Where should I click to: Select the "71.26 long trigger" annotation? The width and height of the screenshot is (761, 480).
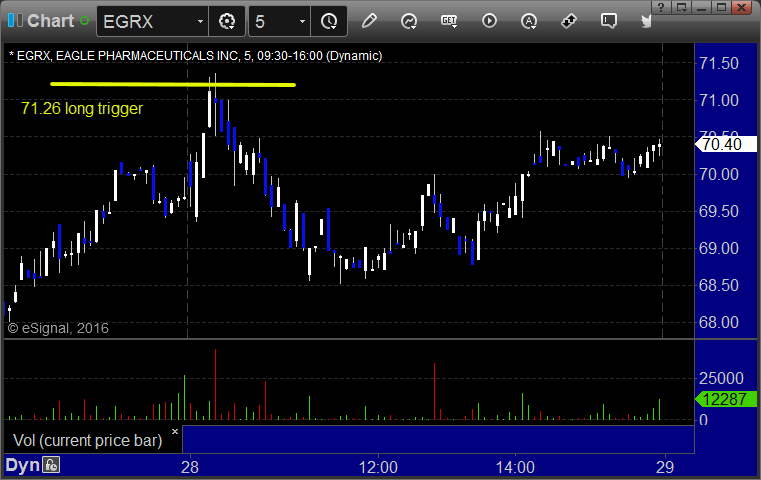click(x=82, y=108)
